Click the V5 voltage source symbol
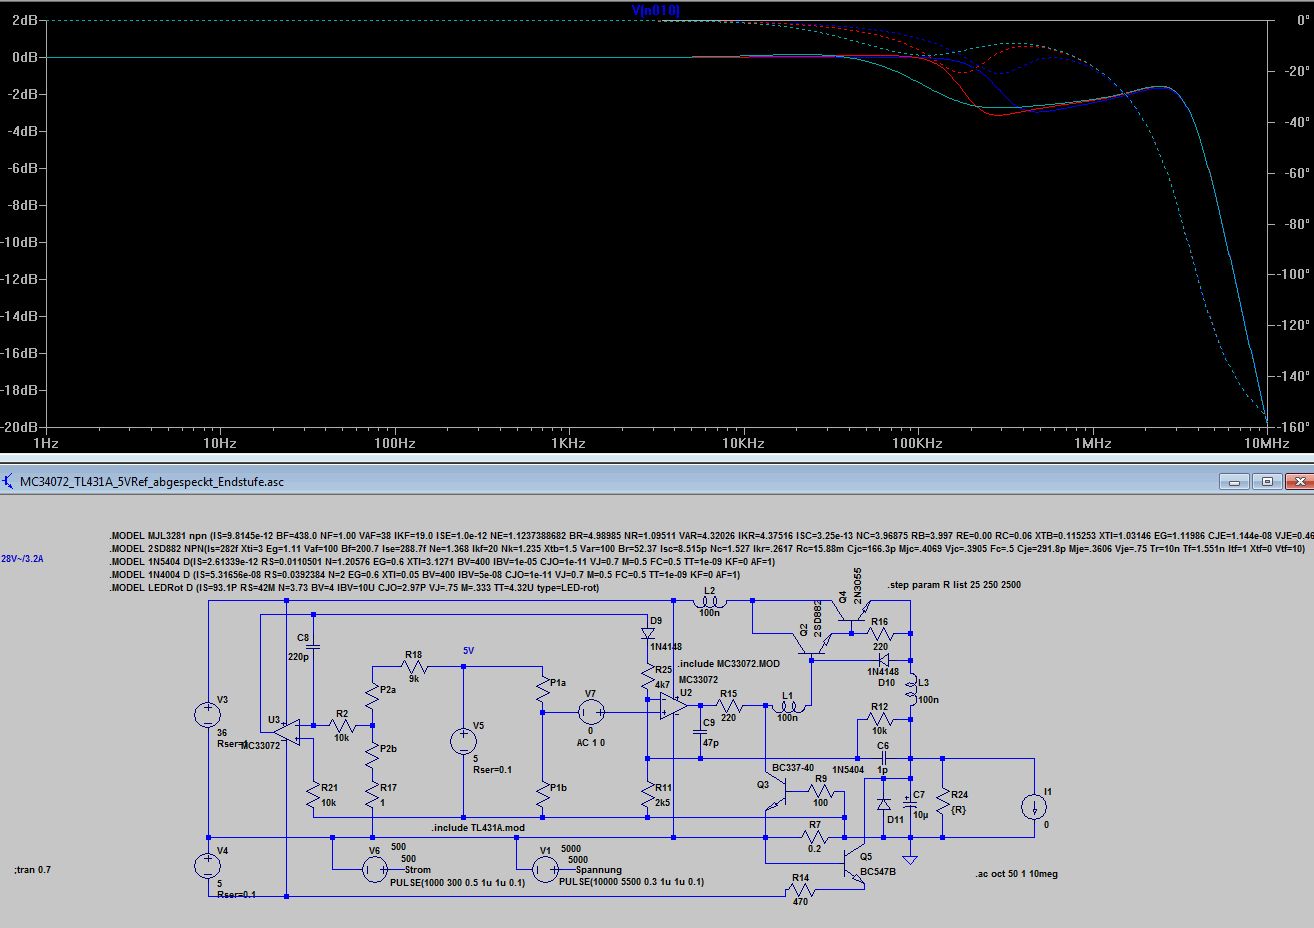Screen dimensions: 1314x928 [x=463, y=742]
